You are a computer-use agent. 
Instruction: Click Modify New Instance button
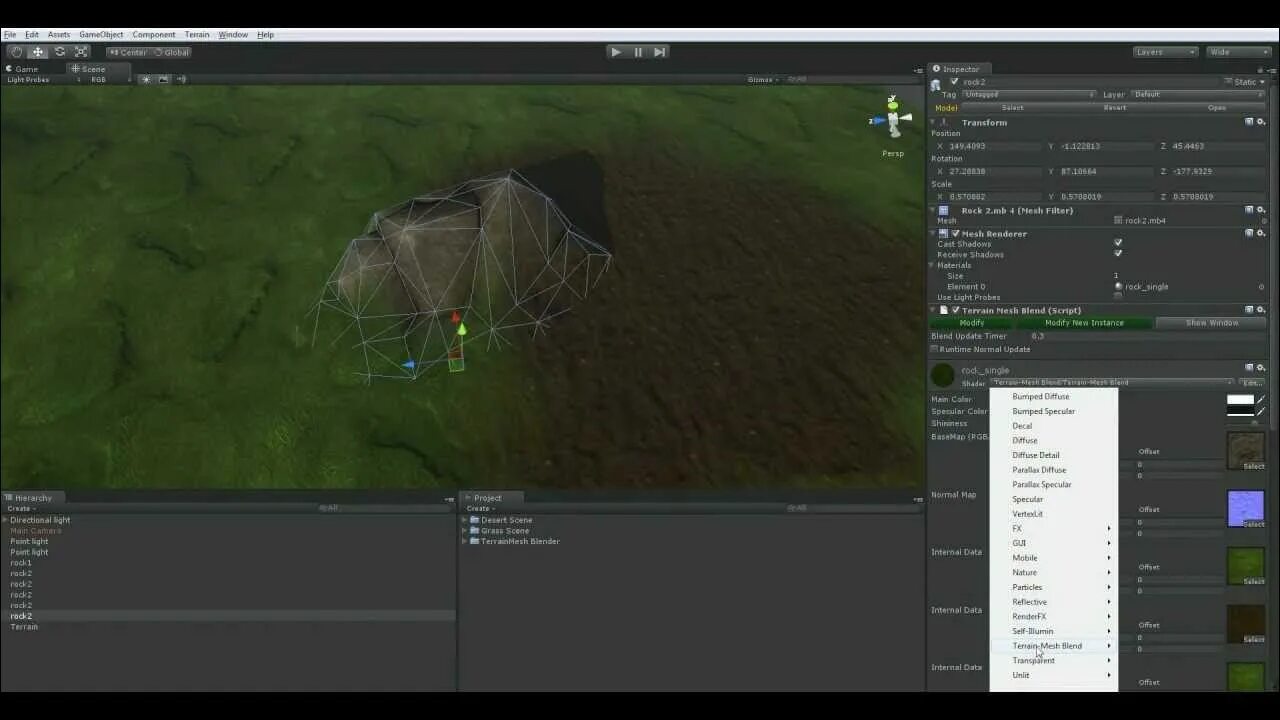(1084, 323)
